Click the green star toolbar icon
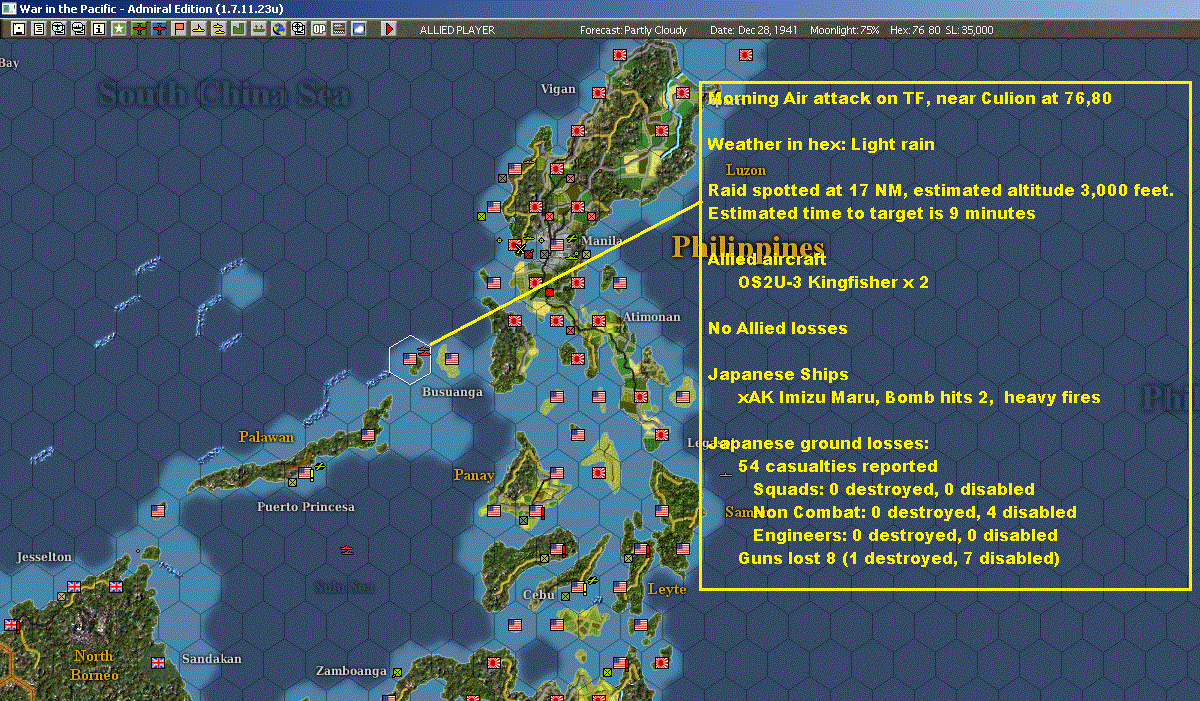This screenshot has width=1200, height=701. point(119,29)
